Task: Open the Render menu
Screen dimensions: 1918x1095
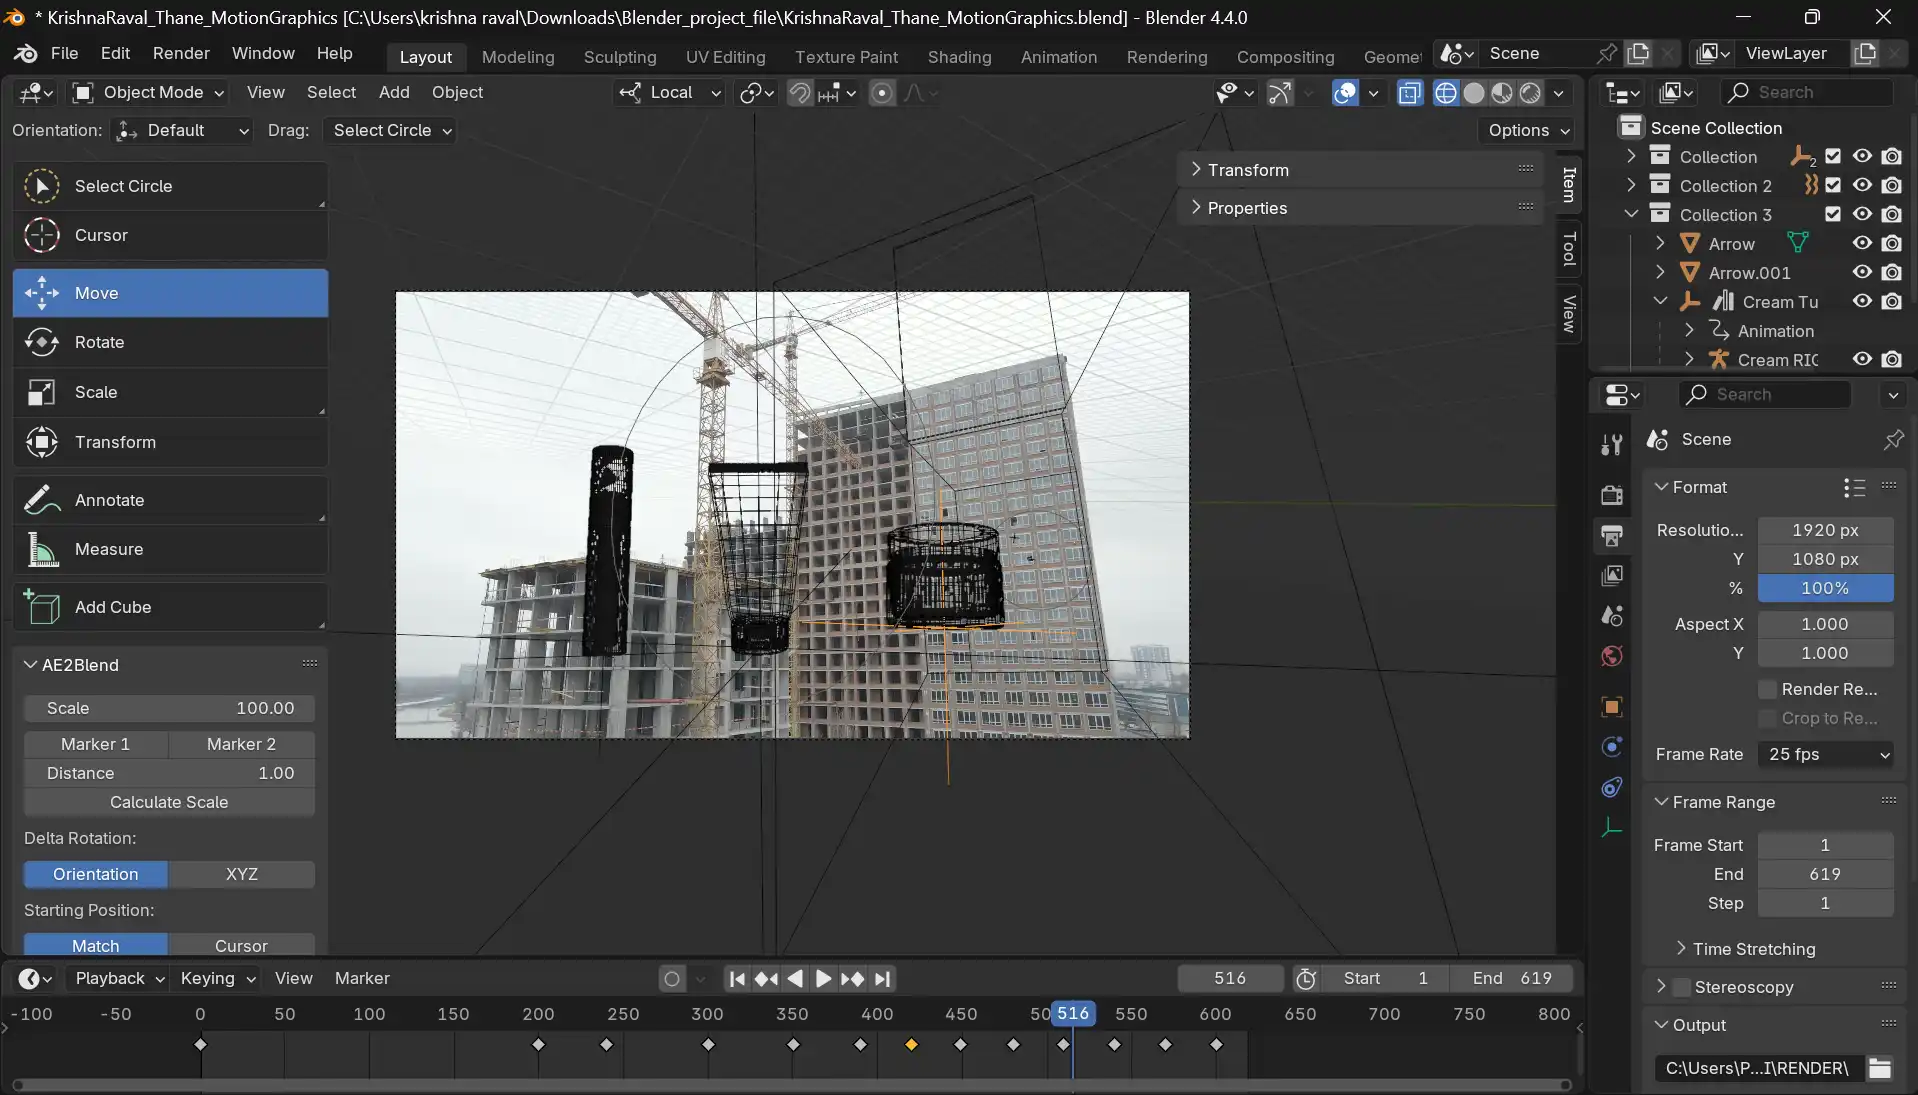Action: [181, 53]
